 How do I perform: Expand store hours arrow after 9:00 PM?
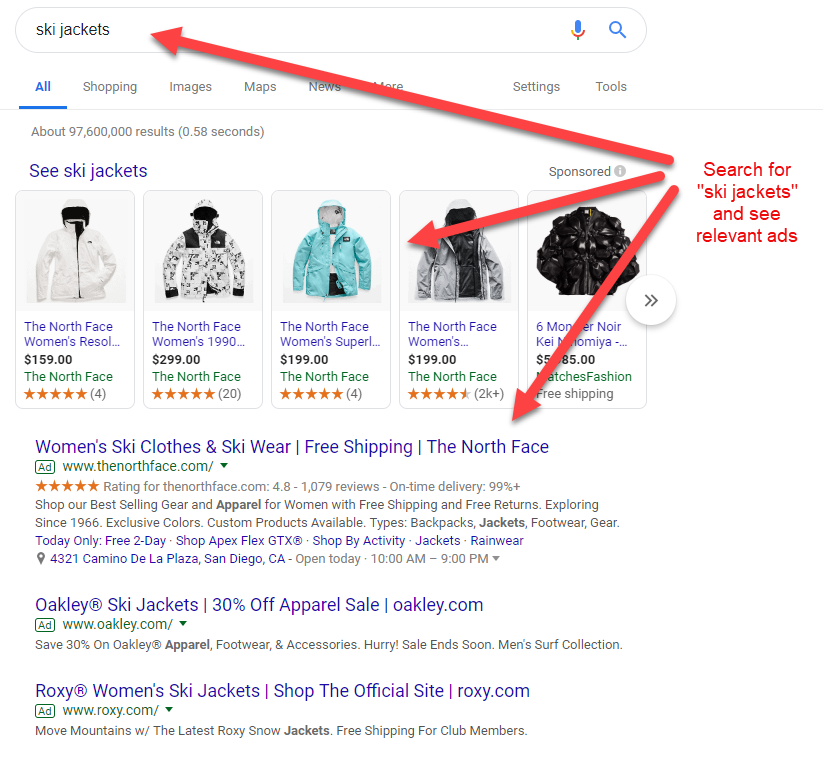tap(496, 559)
